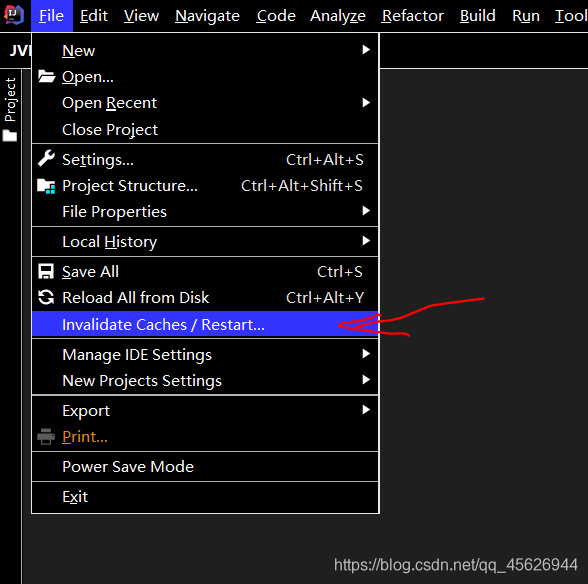Click the printer icon beside Print...

click(x=46, y=437)
